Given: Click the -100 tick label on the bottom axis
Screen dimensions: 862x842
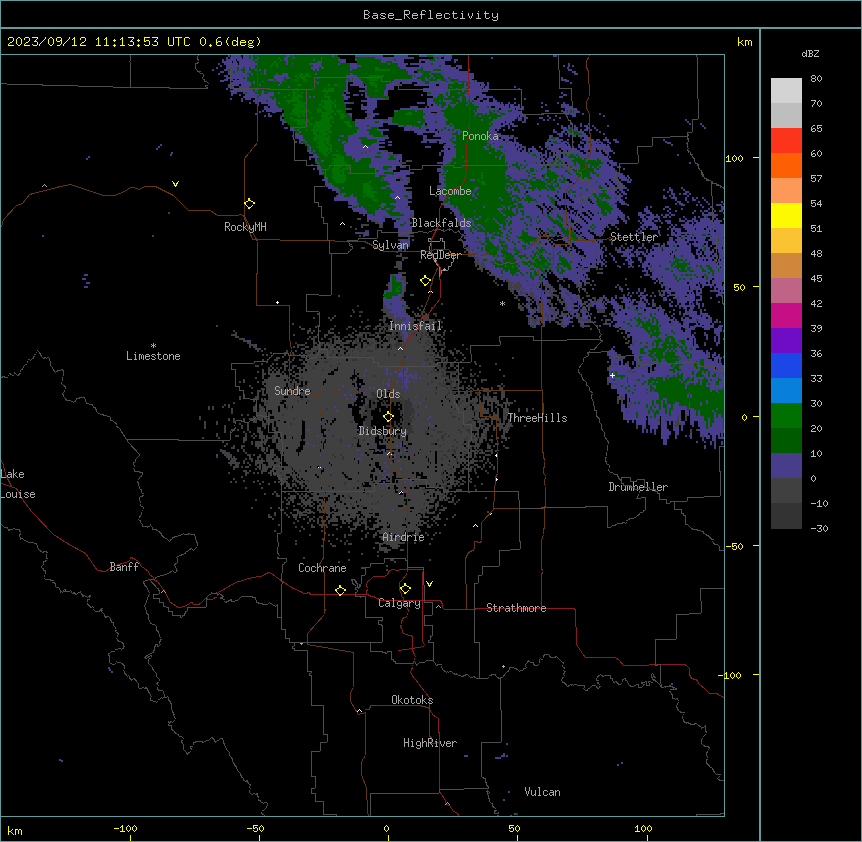Looking at the screenshot, I should point(125,828).
